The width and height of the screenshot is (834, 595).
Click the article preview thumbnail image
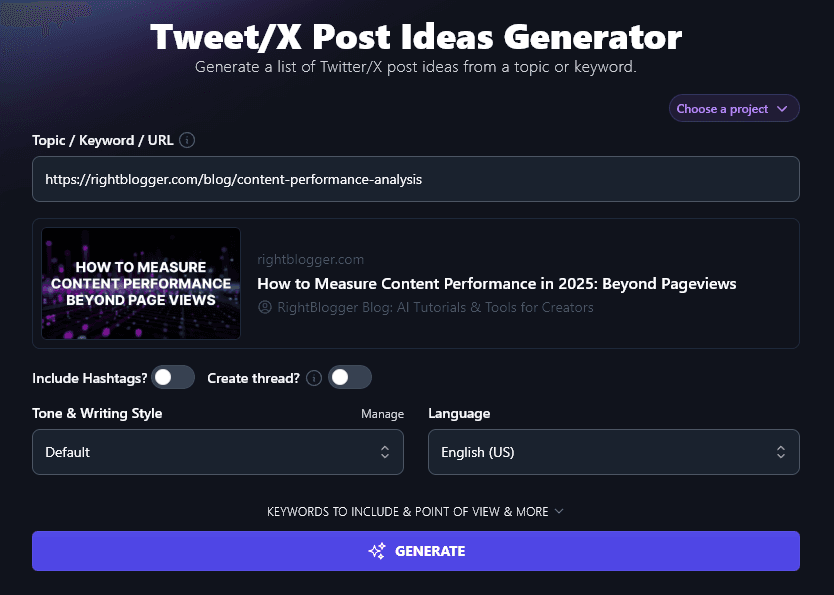(x=140, y=283)
